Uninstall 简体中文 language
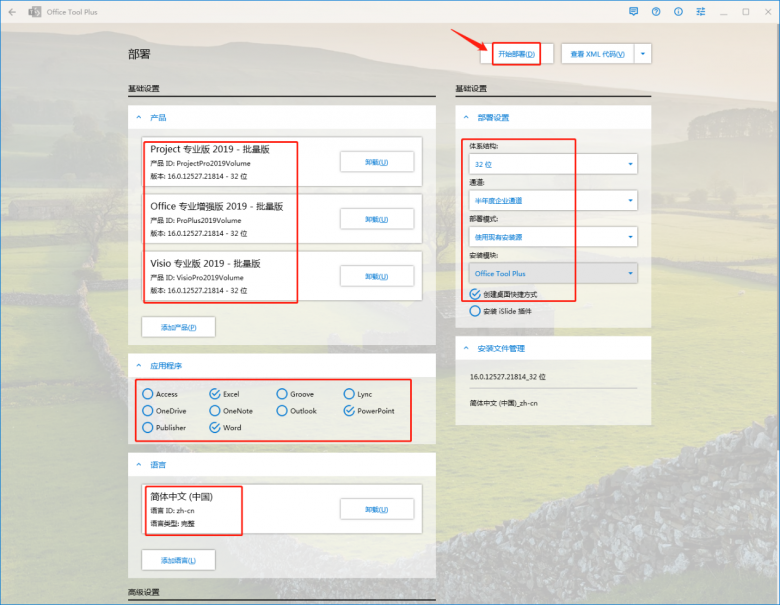The height and width of the screenshot is (605, 780). pyautogui.click(x=377, y=509)
